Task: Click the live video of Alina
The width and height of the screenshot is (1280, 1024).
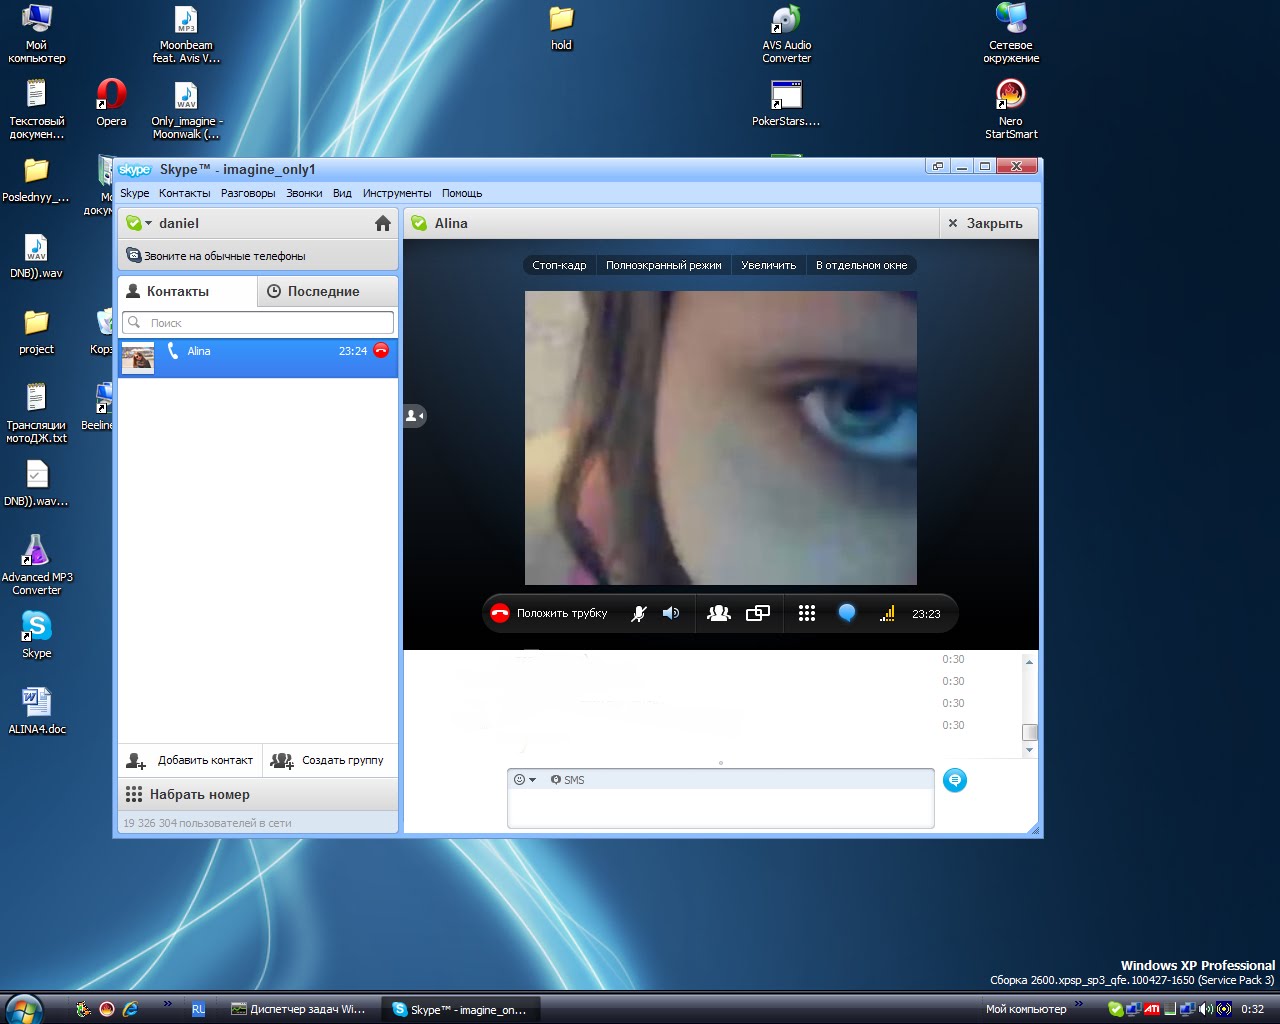Action: point(721,438)
